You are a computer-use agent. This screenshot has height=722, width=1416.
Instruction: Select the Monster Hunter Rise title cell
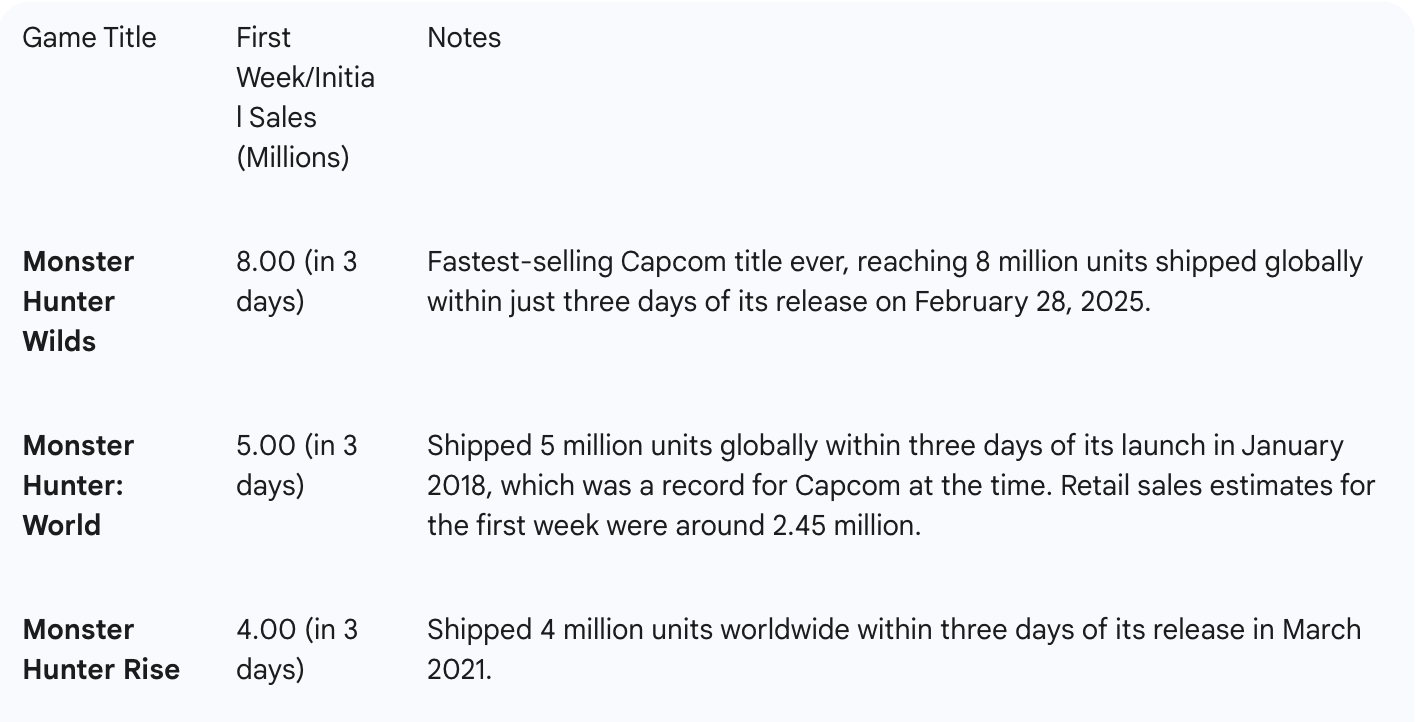(x=101, y=649)
